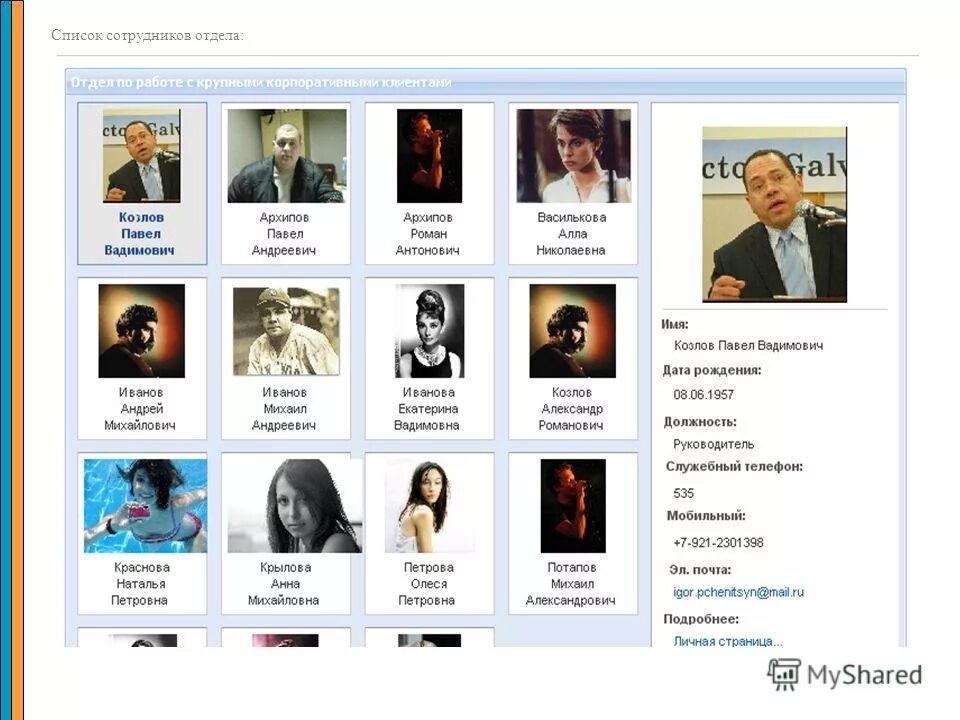
Task: Click the Потапов Михаил Александрович photo
Action: [x=573, y=506]
